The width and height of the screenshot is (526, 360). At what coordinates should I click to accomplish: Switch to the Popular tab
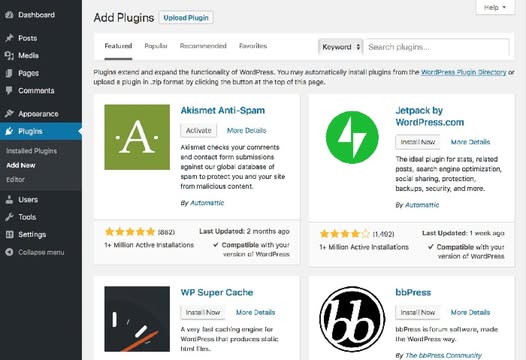tap(156, 46)
